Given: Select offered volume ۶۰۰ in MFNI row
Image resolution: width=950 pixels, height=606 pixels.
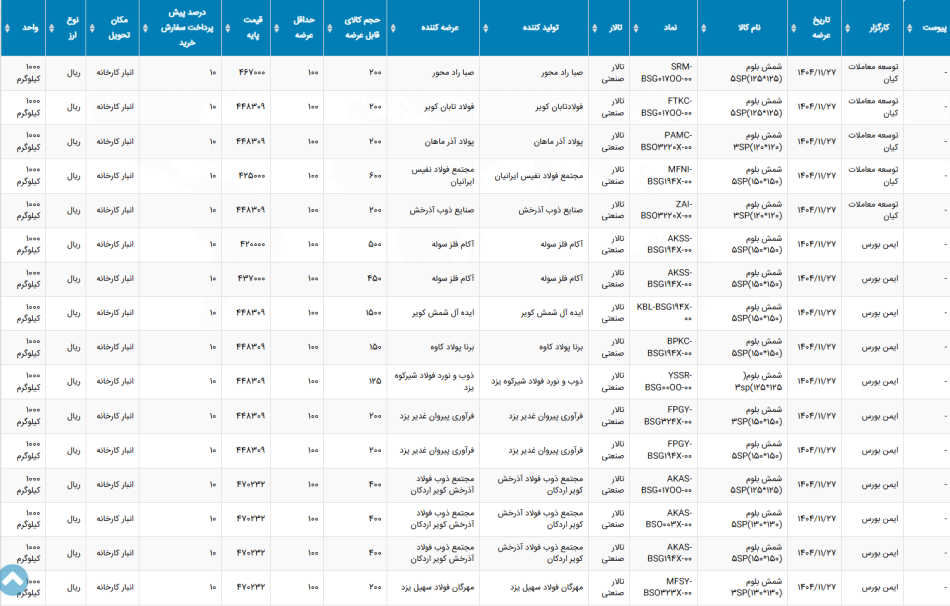Looking at the screenshot, I should pos(375,176).
